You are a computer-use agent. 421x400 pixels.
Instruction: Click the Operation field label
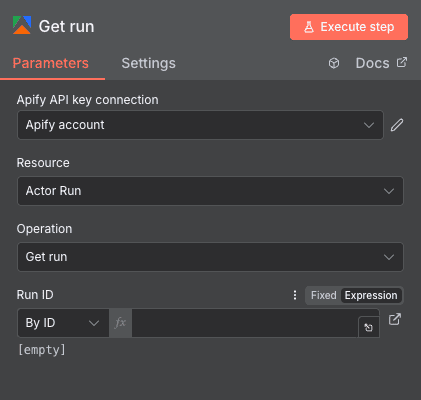coord(44,229)
